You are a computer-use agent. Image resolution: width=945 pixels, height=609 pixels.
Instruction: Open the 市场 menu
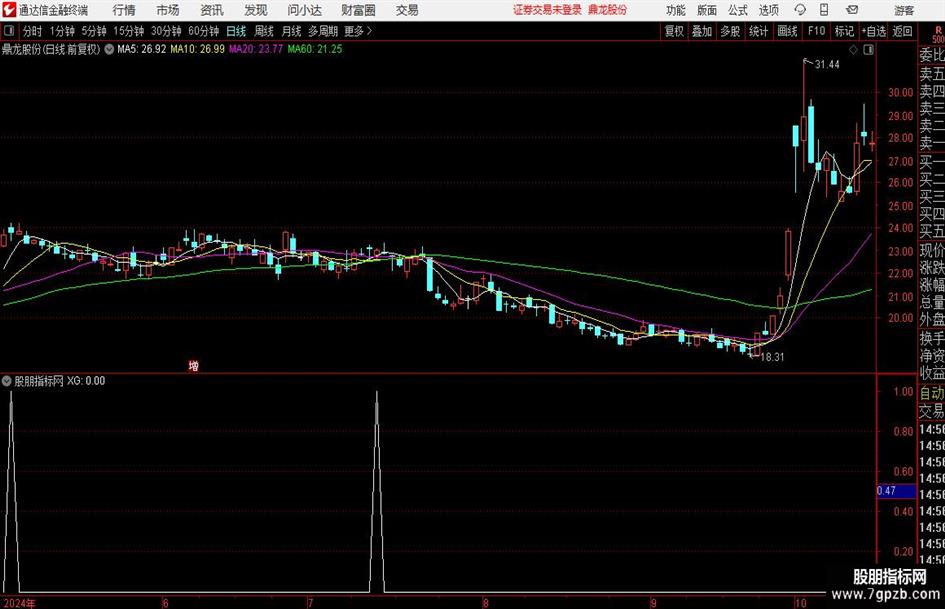click(168, 10)
